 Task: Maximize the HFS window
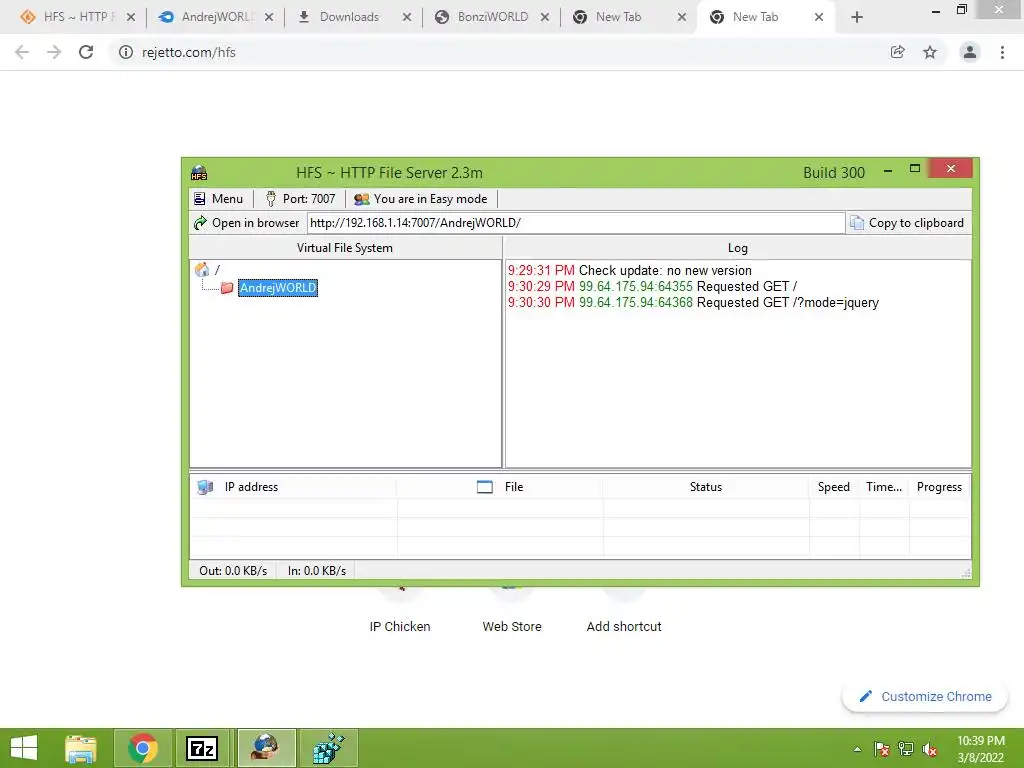(x=915, y=168)
